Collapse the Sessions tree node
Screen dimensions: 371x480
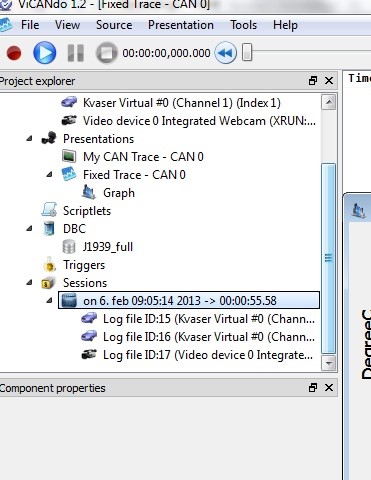(29, 282)
